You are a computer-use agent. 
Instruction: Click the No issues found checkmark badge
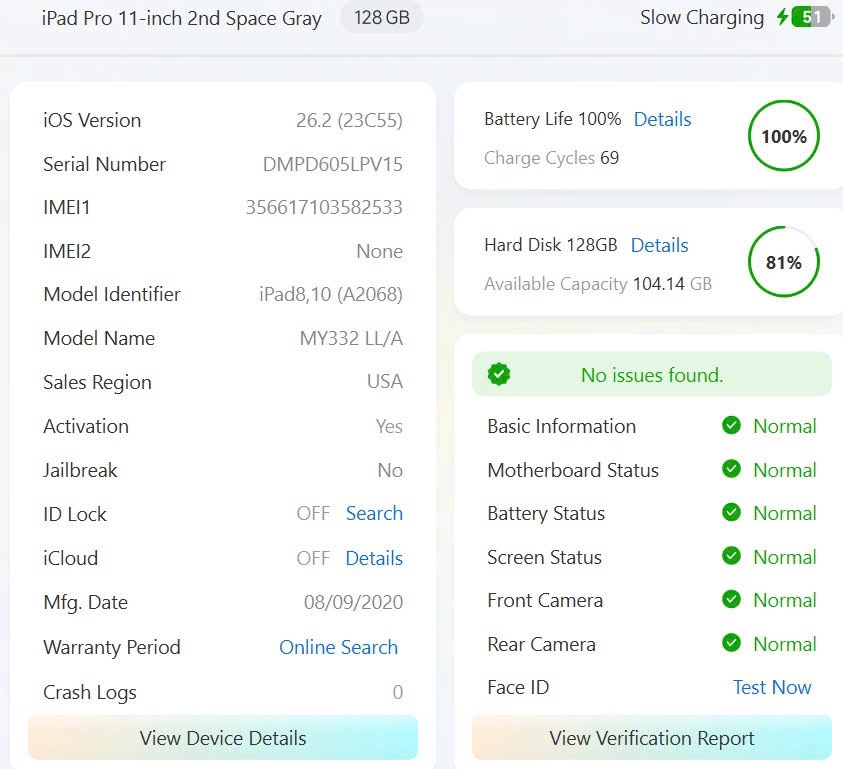point(499,375)
